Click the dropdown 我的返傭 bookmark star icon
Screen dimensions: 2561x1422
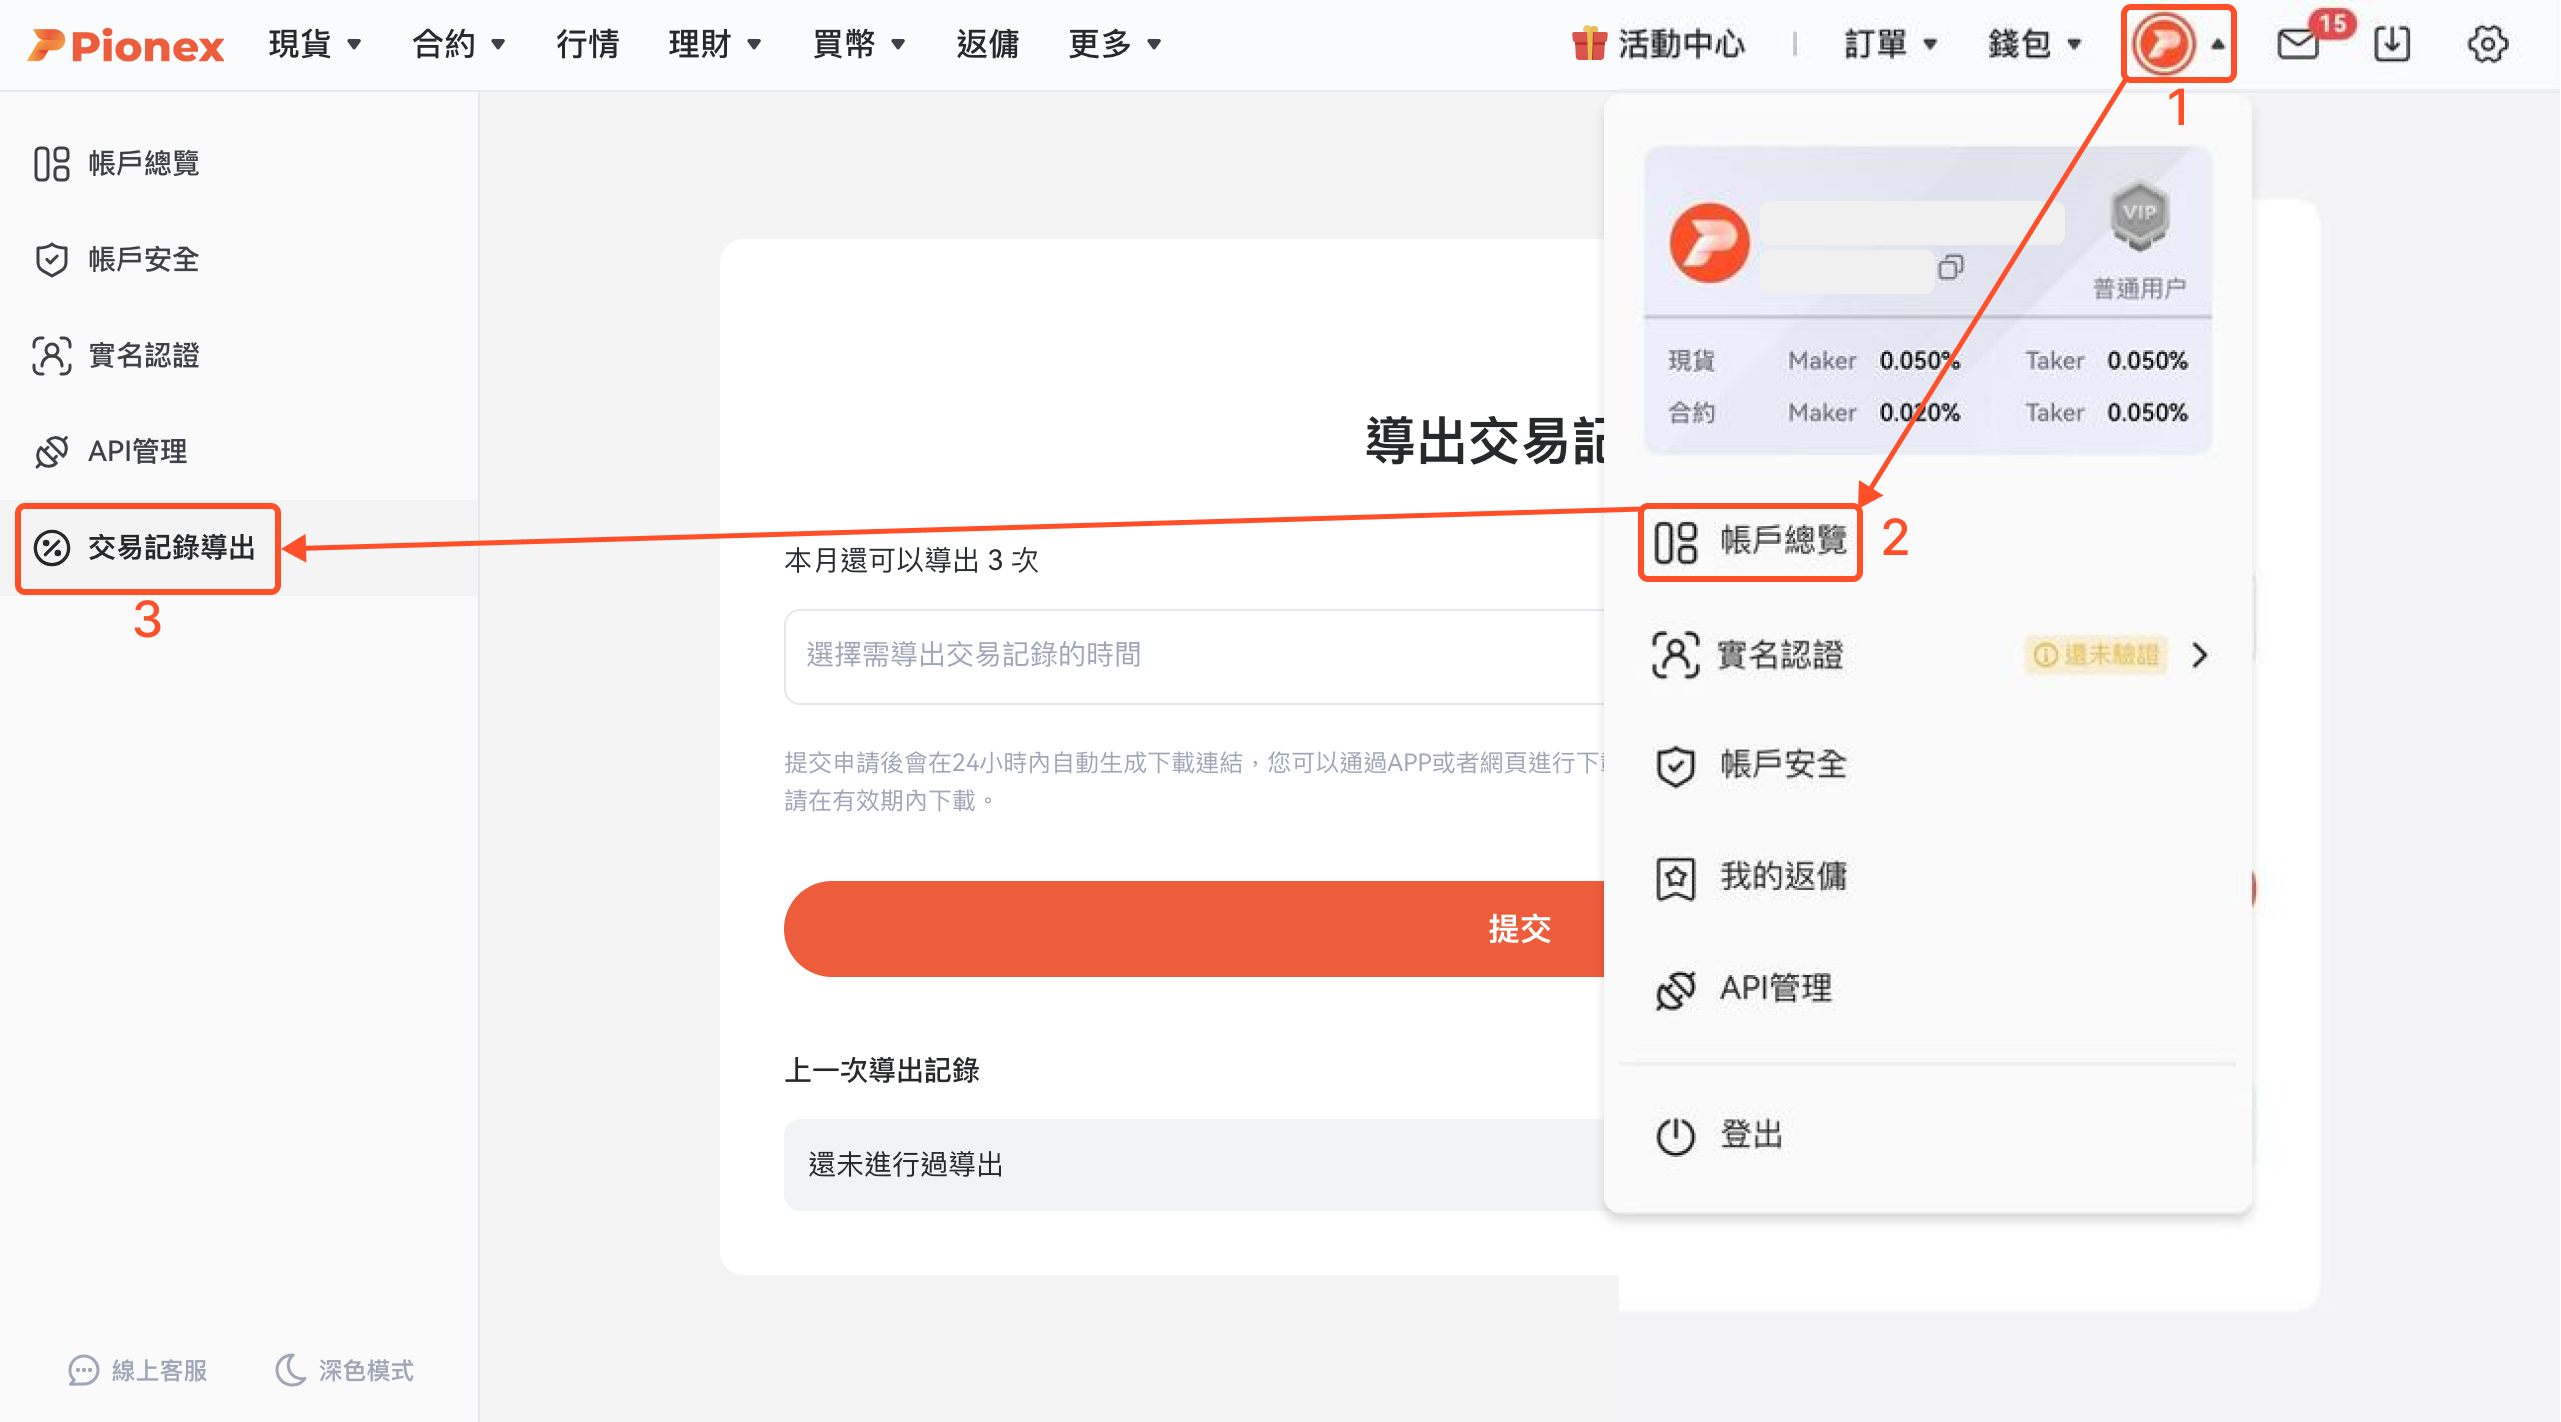click(x=1675, y=878)
